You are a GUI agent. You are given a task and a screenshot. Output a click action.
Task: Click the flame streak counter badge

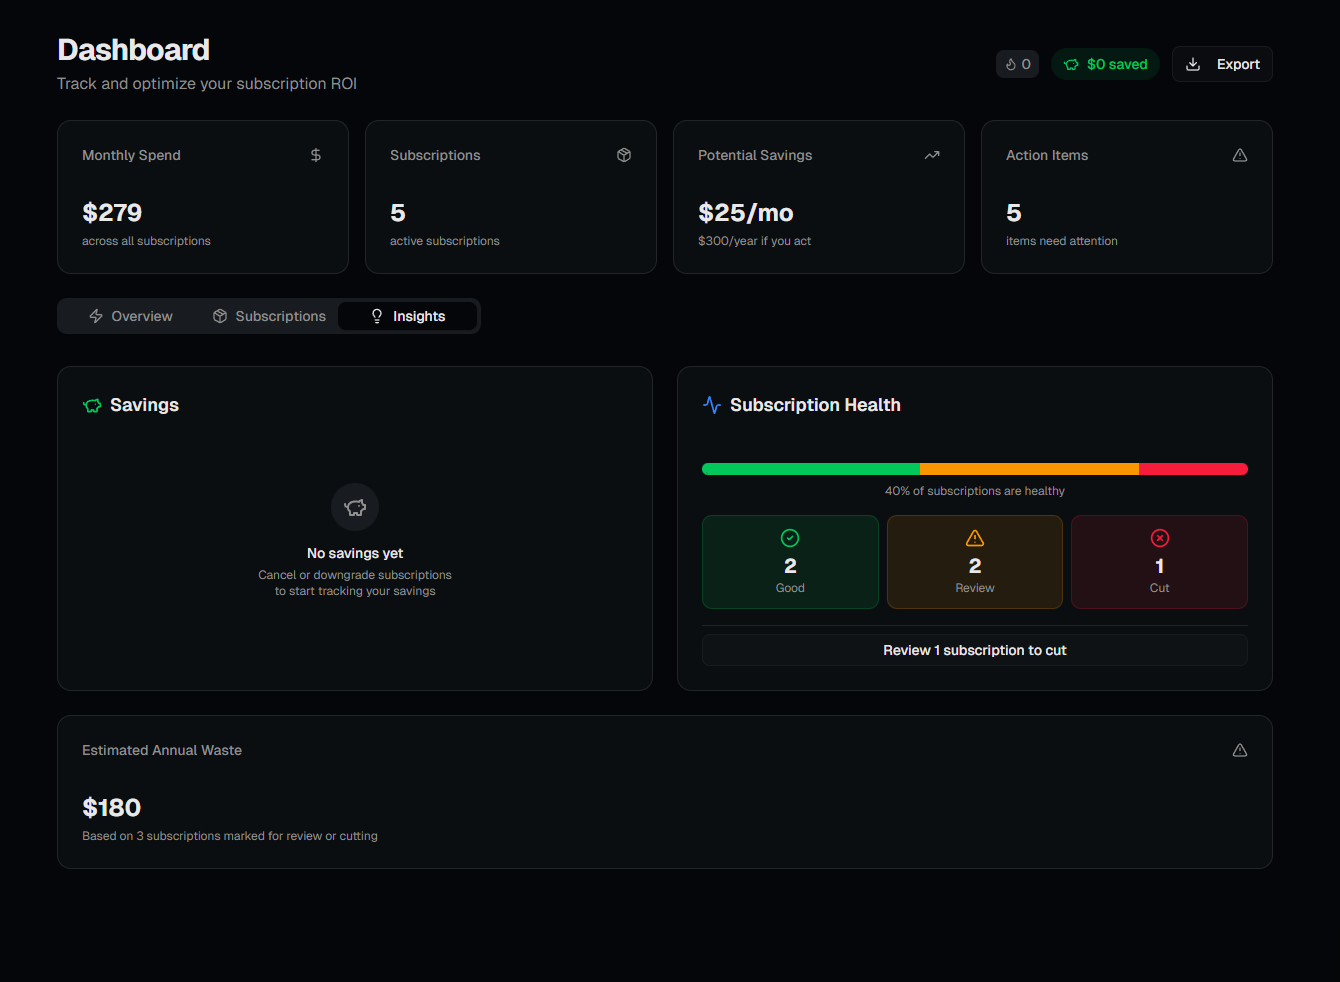[x=1017, y=64]
